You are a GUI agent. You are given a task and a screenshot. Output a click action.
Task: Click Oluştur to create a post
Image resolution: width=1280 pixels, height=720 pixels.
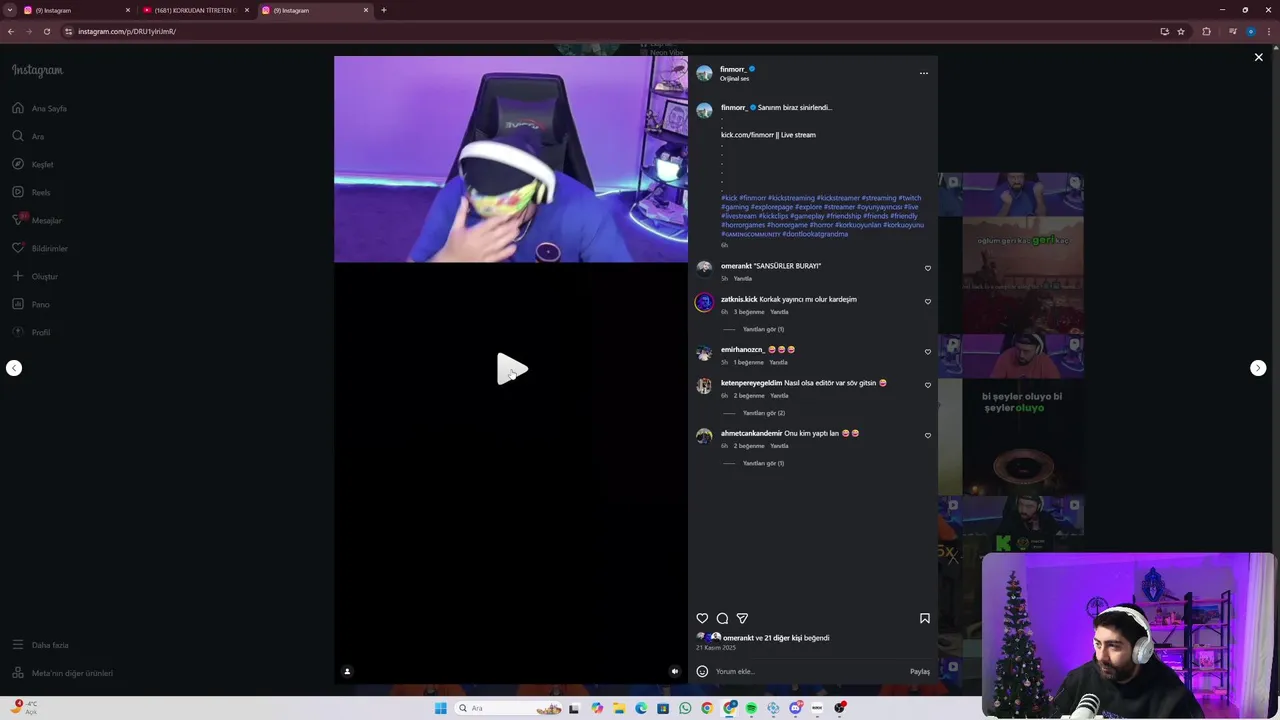[35, 276]
